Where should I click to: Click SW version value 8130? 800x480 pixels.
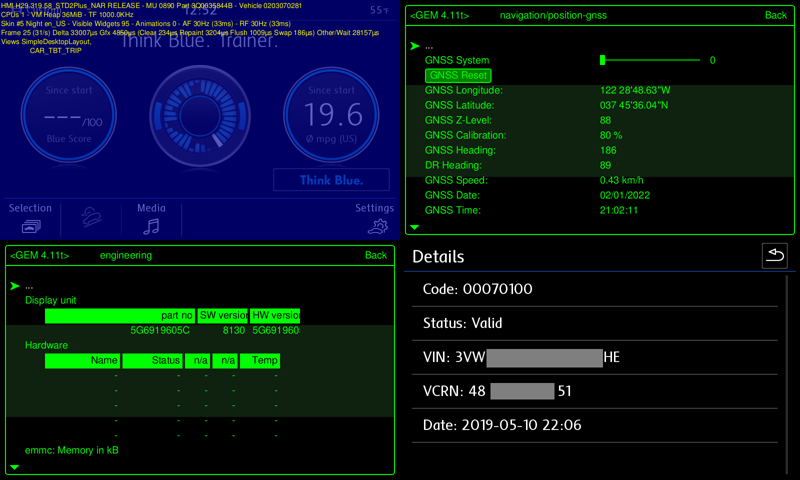234,331
